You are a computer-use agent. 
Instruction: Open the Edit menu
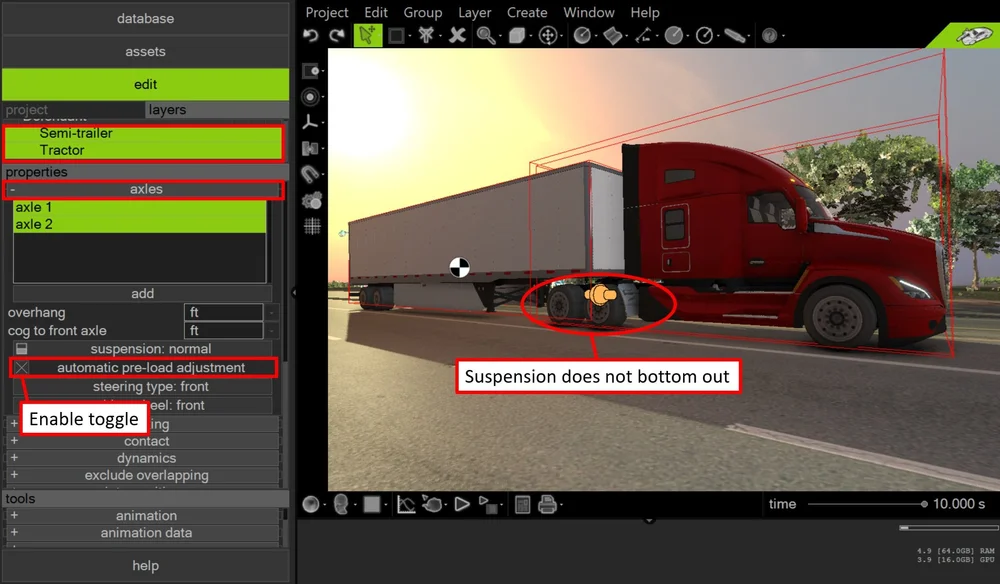click(x=376, y=12)
